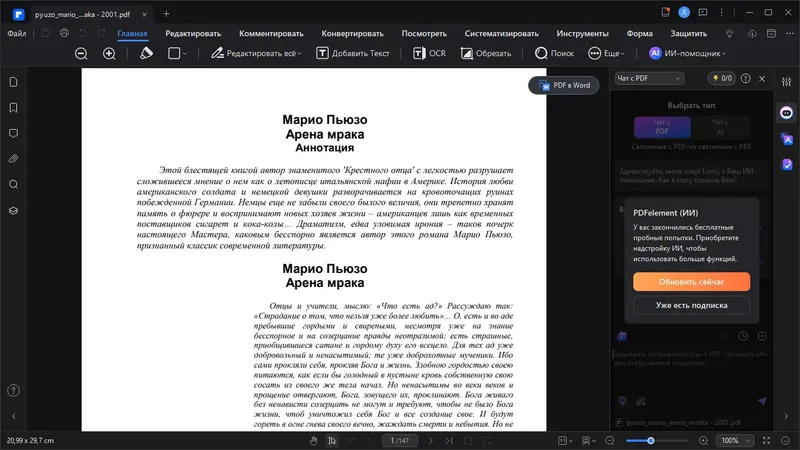Open the Чат с PDF combo box
The width and height of the screenshot is (800, 450).
coord(648,78)
